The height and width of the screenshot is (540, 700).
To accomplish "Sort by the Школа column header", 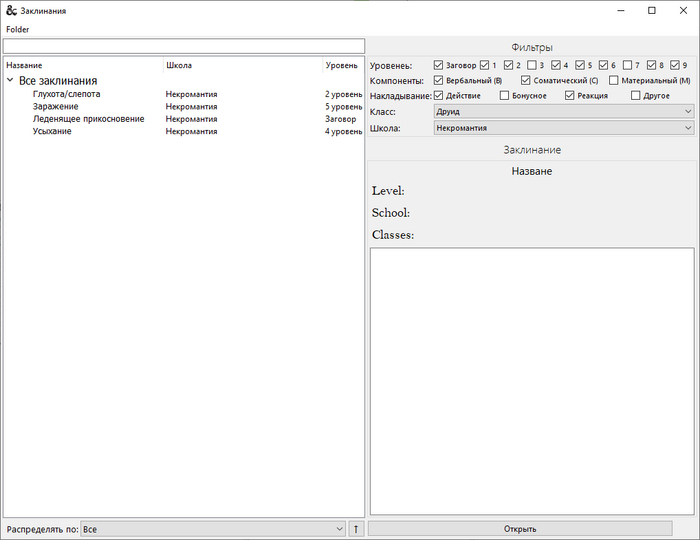I will [x=178, y=65].
